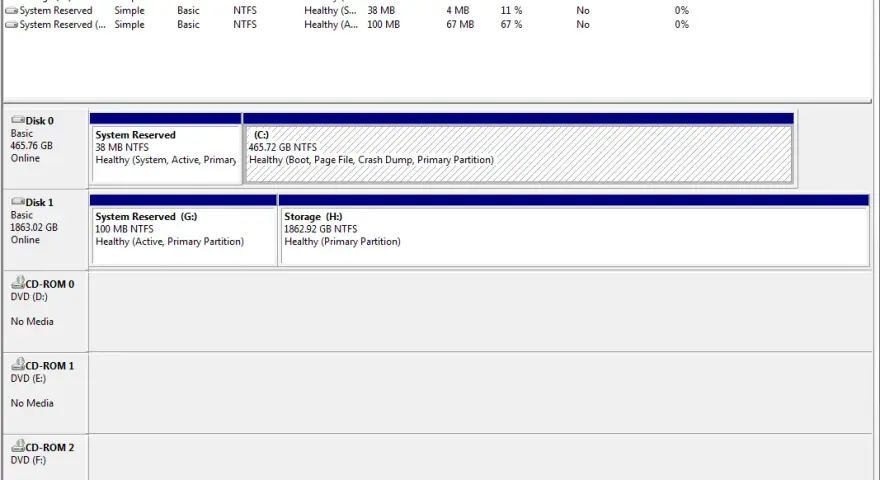Click the '465.76 GB' size under Disk 0
Screen dimensions: 880x480
pyautogui.click(x=31, y=146)
